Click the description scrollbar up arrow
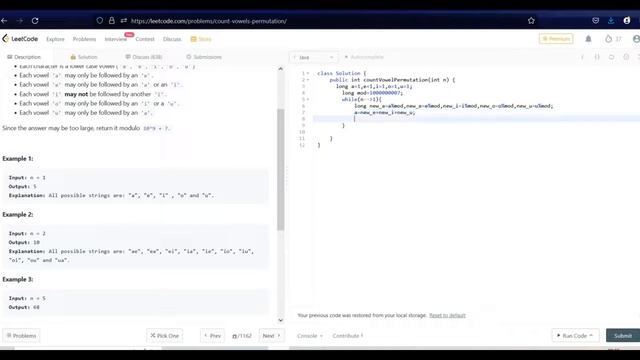Image resolution: width=640 pixels, height=360 pixels. pyautogui.click(x=280, y=69)
